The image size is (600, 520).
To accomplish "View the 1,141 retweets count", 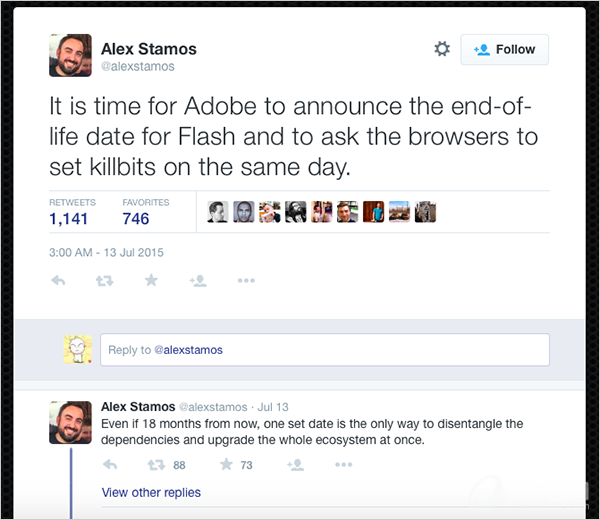I will tap(69, 218).
